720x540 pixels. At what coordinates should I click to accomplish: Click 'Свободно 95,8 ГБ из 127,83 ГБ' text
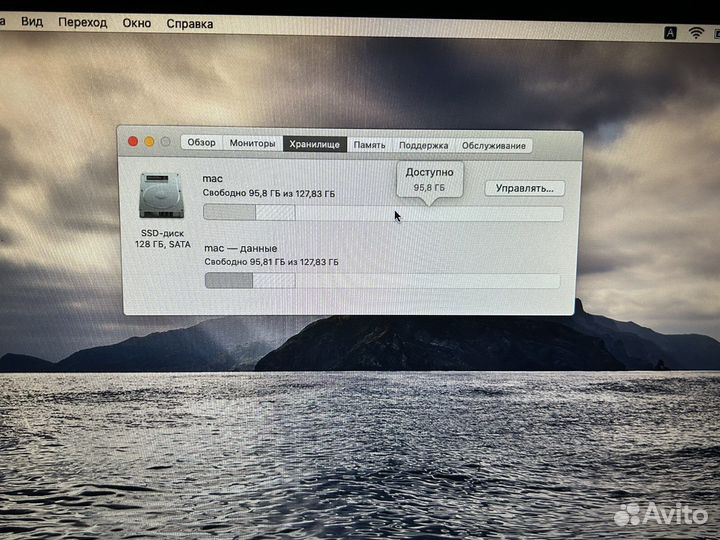point(269,193)
